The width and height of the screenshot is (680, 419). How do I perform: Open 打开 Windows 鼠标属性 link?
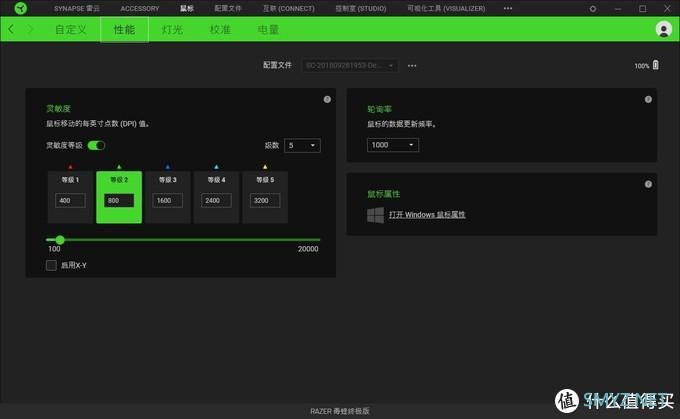pos(427,215)
